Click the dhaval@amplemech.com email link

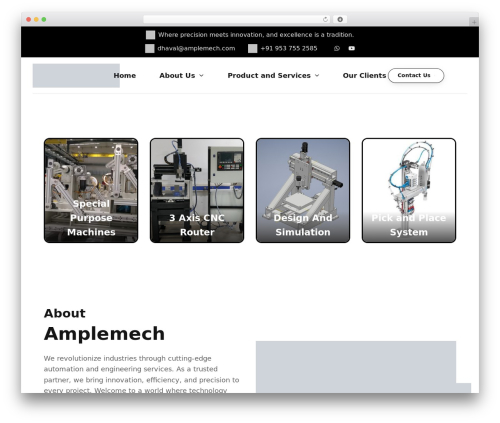point(196,48)
